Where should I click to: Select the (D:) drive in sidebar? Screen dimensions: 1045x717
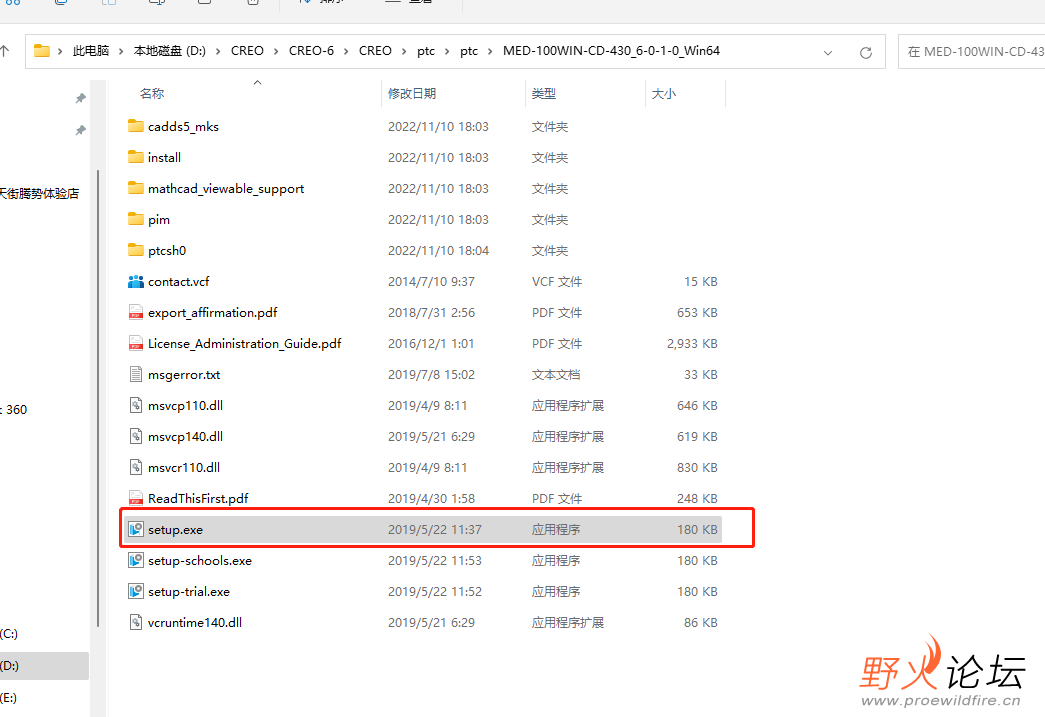[x=44, y=666]
